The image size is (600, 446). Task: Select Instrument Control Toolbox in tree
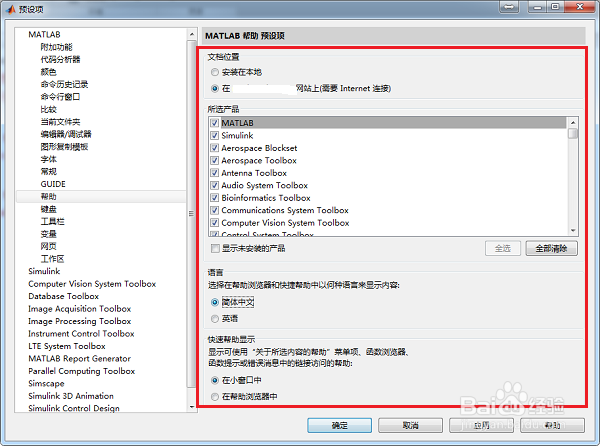click(x=81, y=334)
